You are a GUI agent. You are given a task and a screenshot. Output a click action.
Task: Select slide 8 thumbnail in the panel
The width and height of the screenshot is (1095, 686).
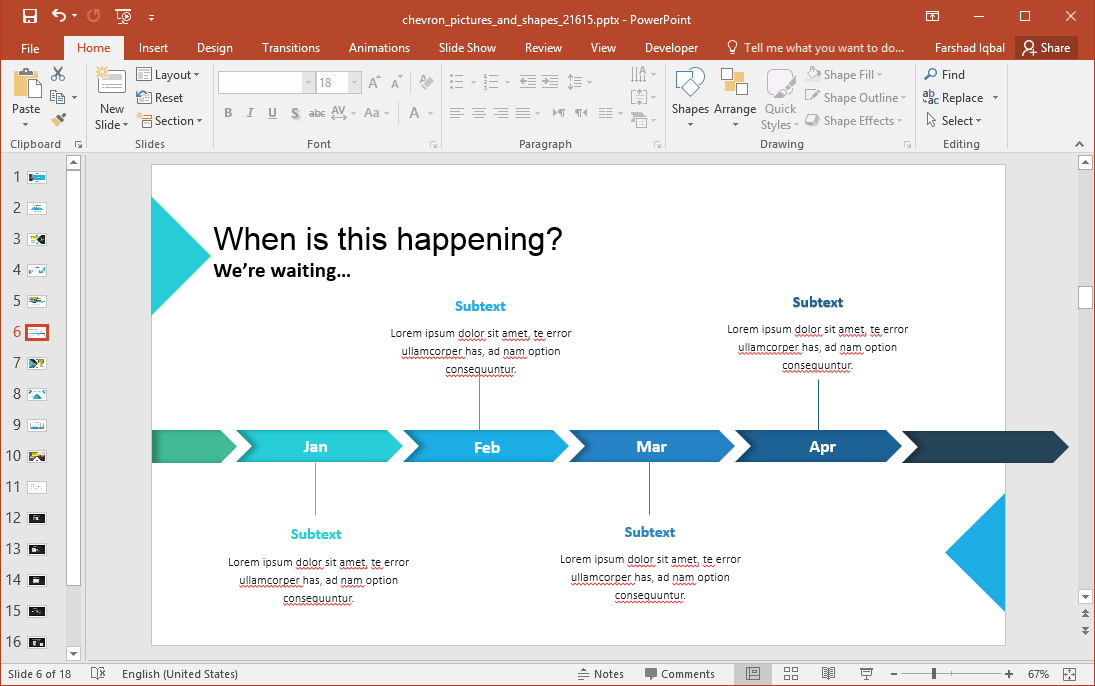[37, 394]
